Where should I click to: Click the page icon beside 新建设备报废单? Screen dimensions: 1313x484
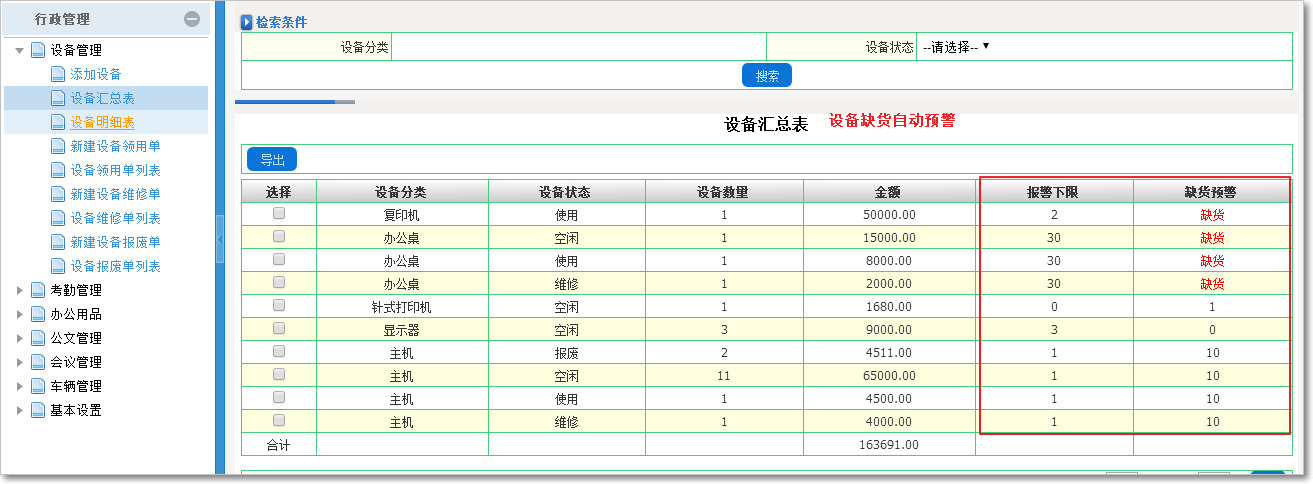pos(58,242)
